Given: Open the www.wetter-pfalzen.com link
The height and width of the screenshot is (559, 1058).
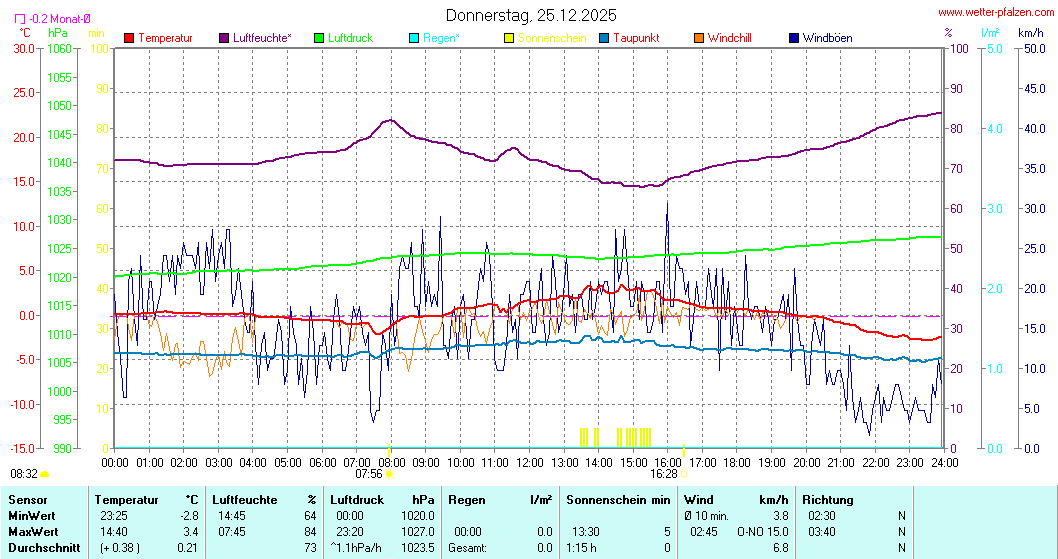Looking at the screenshot, I should 995,12.
